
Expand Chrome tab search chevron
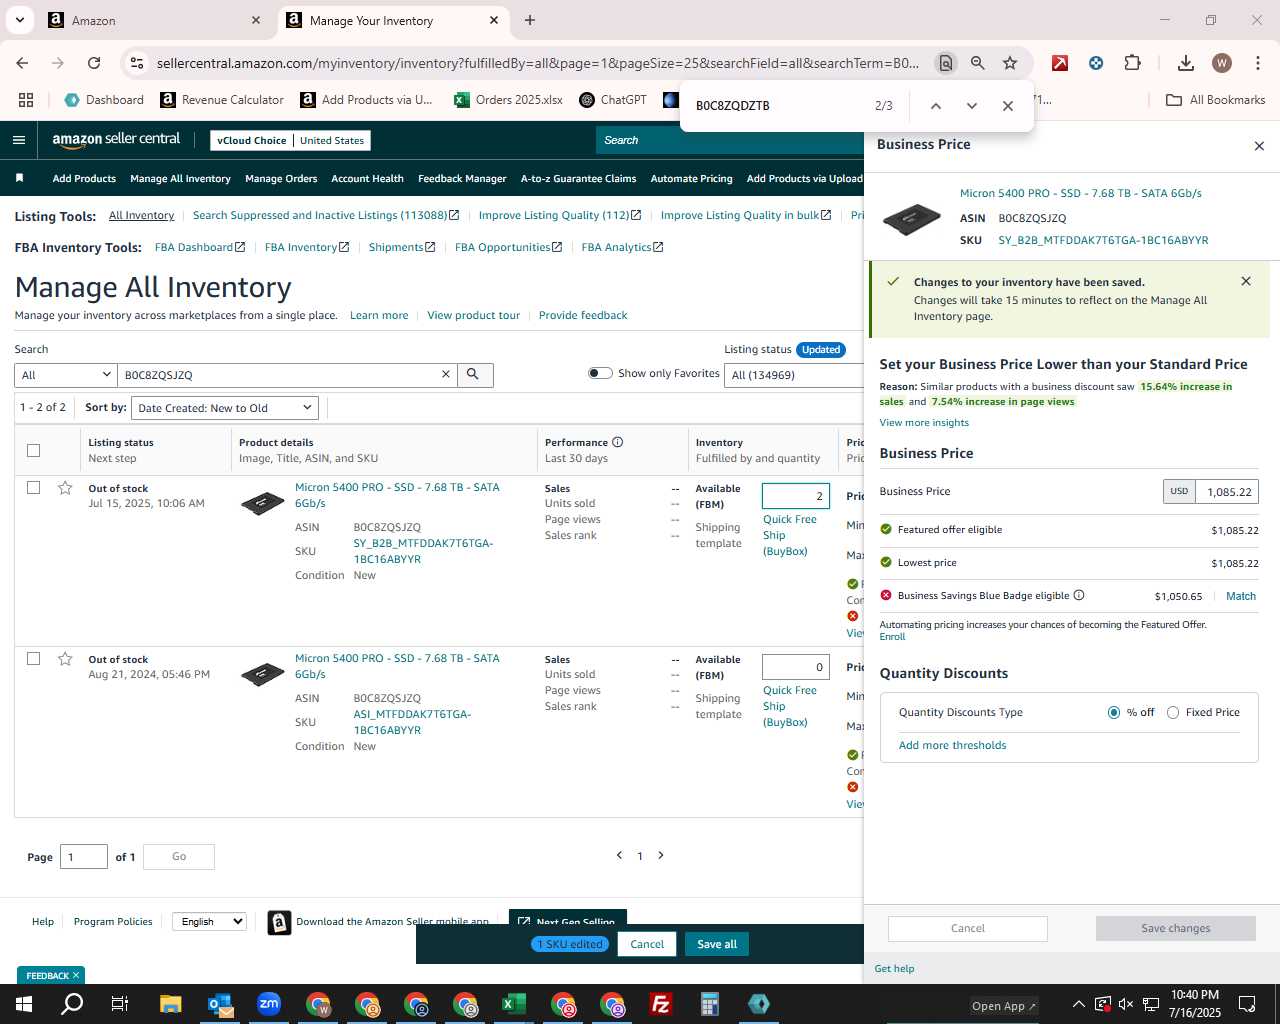click(x=19, y=20)
